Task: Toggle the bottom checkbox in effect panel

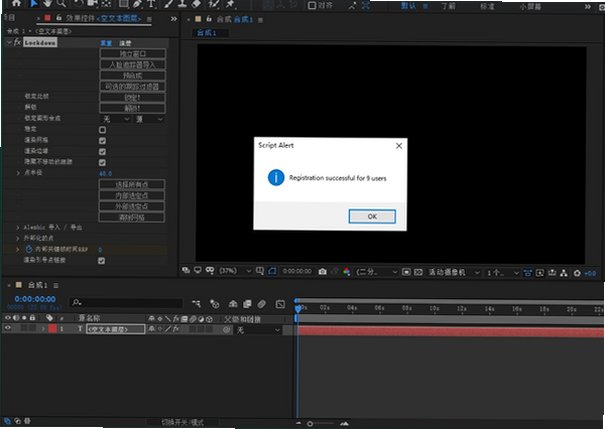Action: [101, 261]
